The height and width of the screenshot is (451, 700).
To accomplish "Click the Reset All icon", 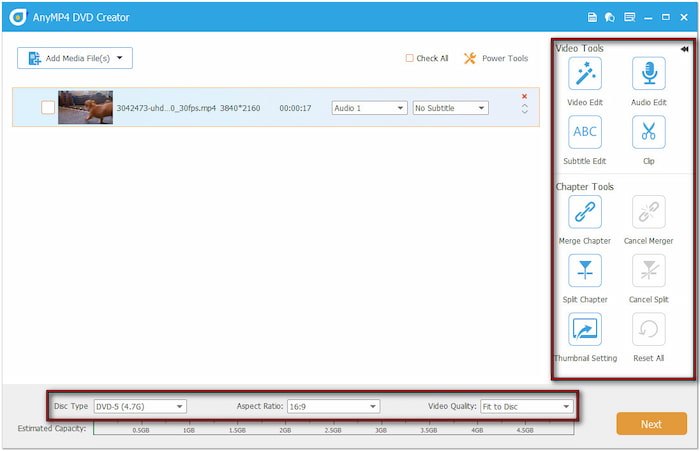I will tap(648, 330).
